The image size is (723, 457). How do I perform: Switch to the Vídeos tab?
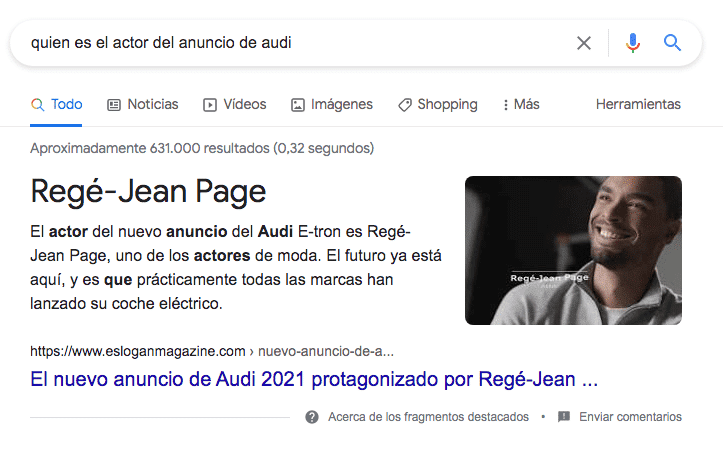coord(235,105)
